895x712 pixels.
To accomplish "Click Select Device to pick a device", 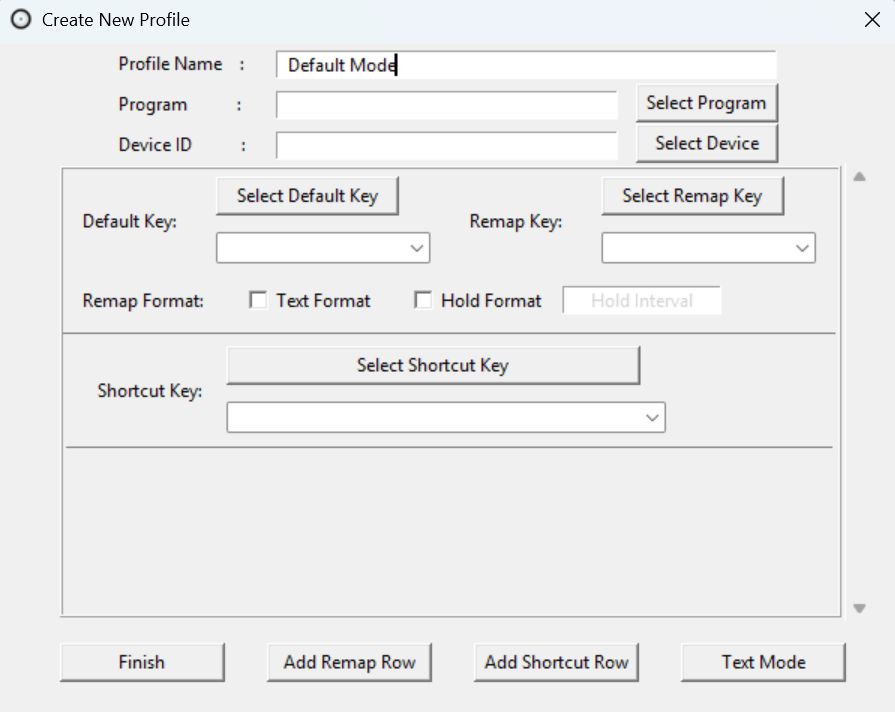I will tap(705, 143).
